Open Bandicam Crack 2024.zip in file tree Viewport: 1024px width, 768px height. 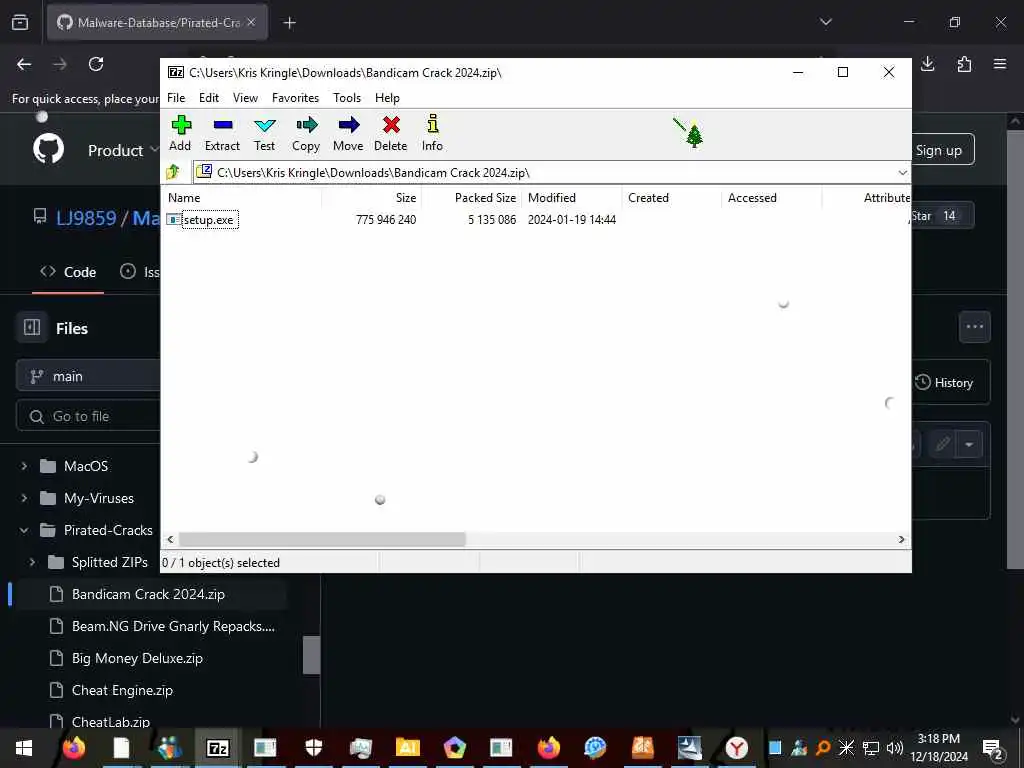pos(148,594)
